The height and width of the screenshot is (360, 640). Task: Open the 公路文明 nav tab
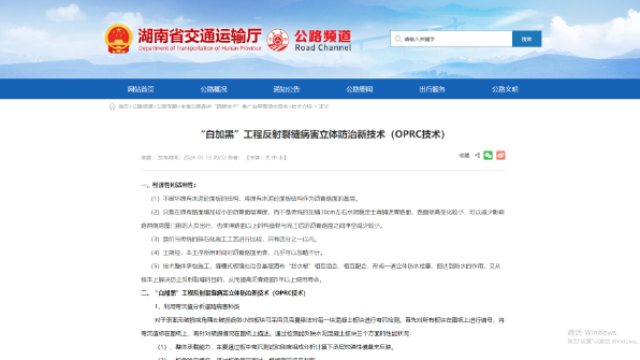pyautogui.click(x=505, y=89)
